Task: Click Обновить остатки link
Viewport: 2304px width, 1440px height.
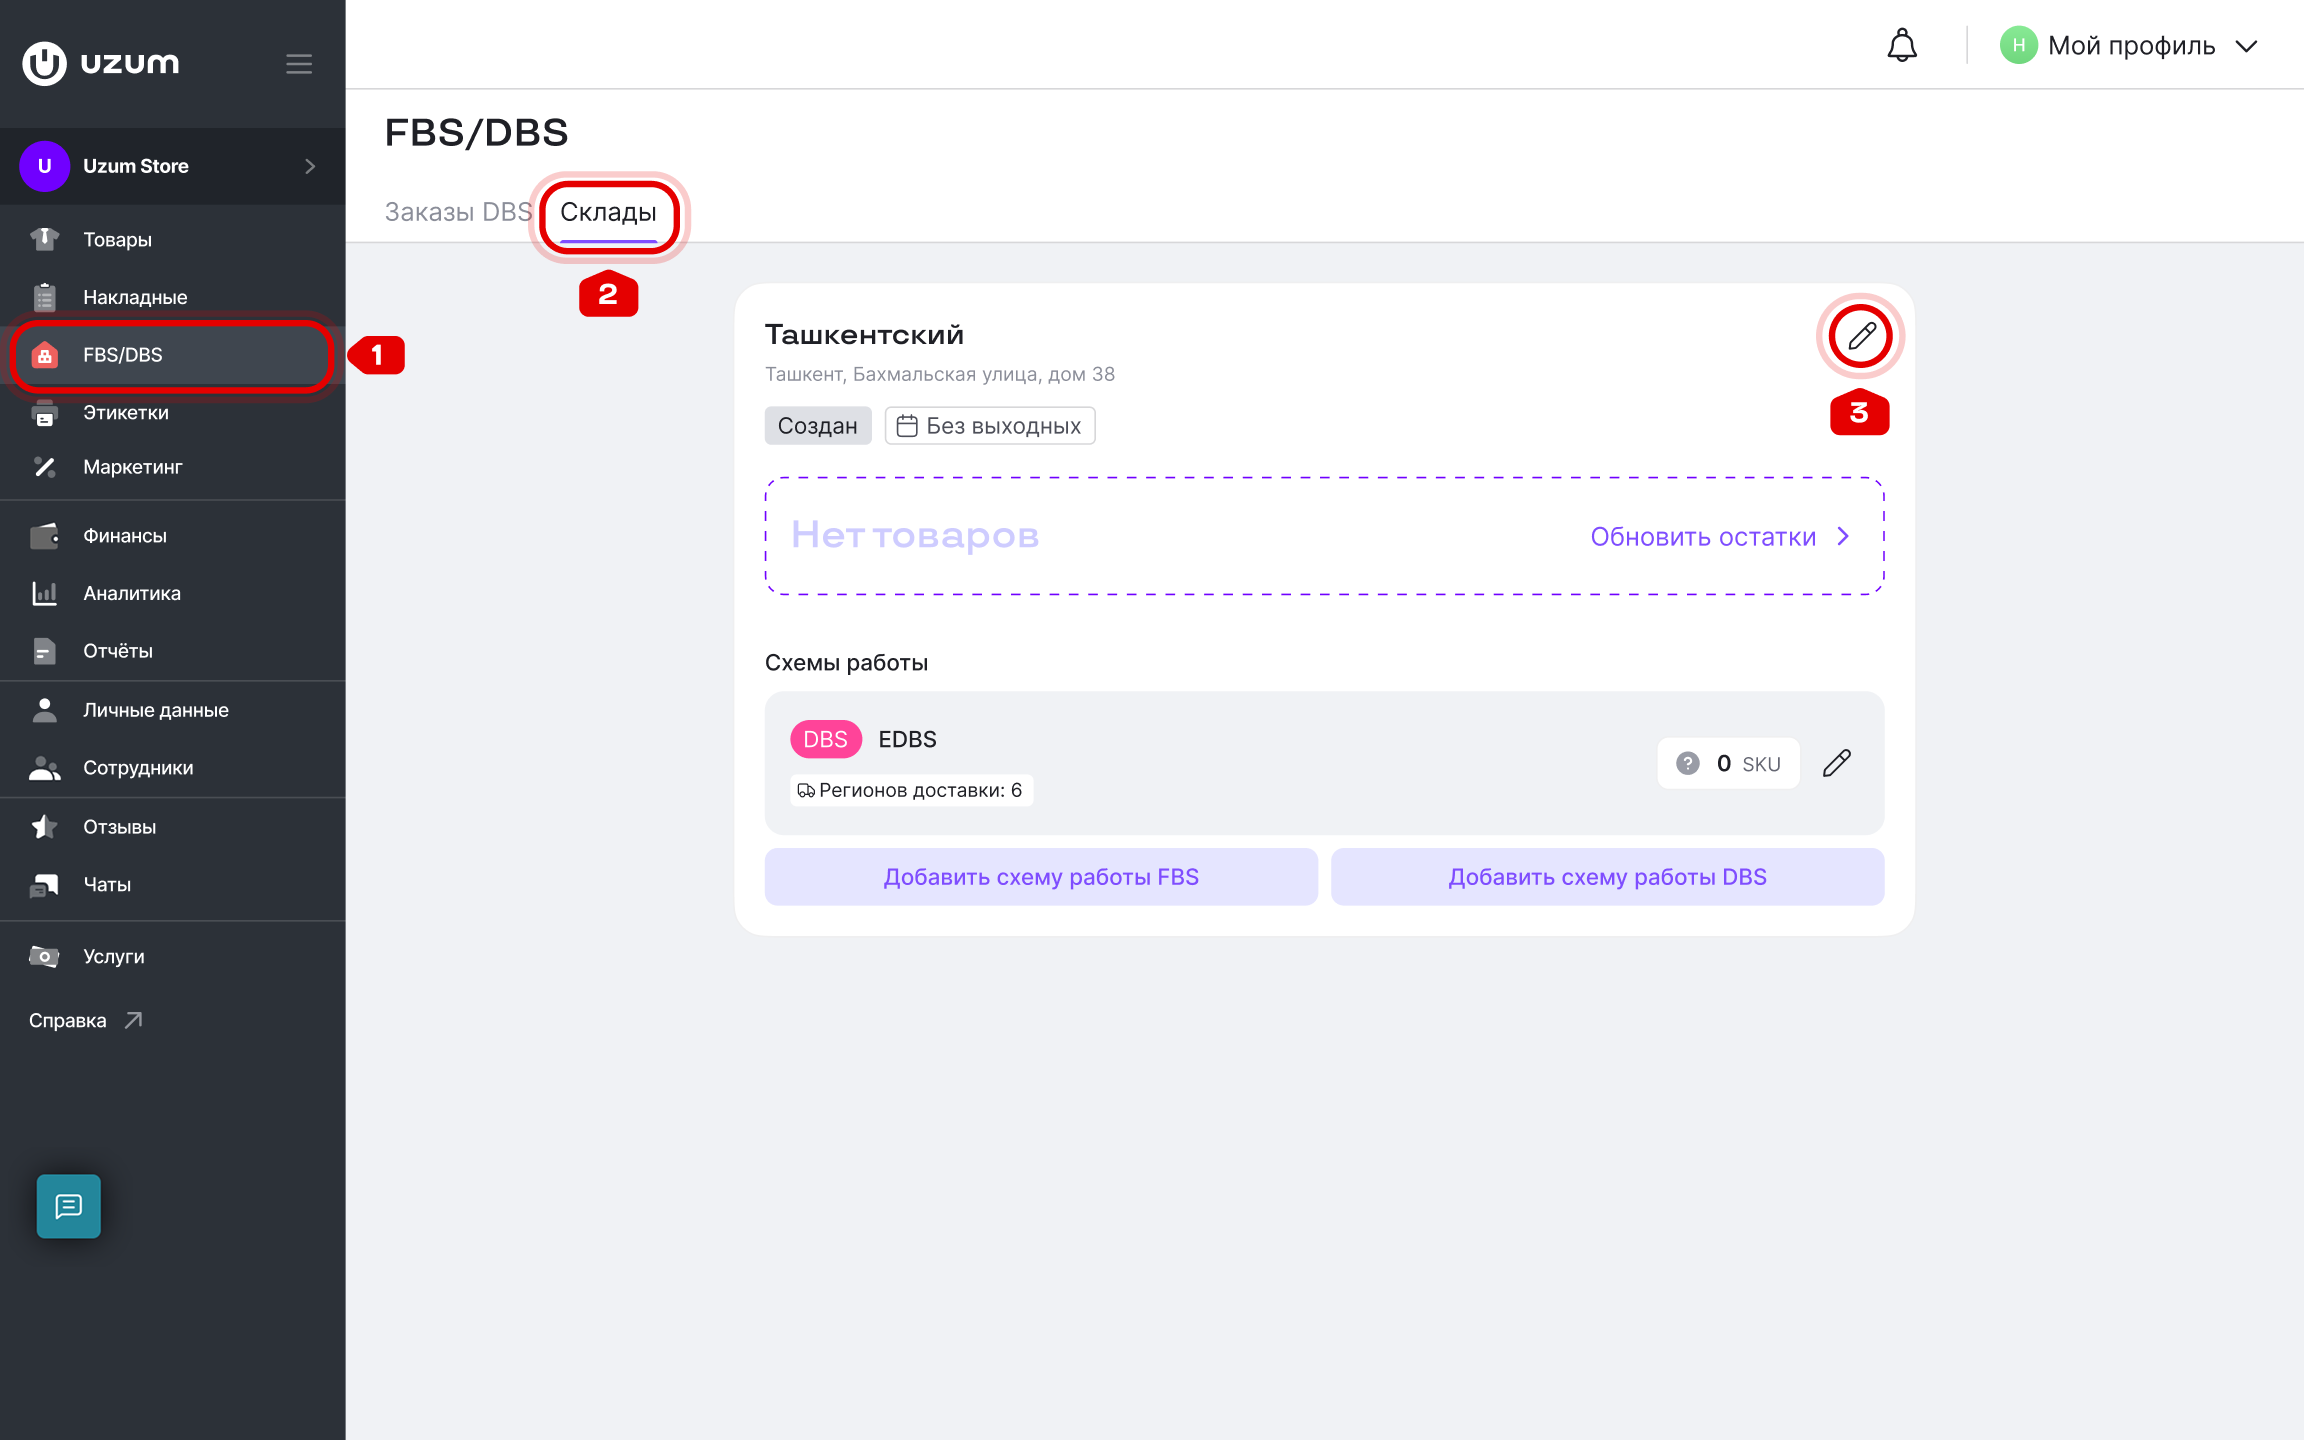Action: click(1720, 537)
